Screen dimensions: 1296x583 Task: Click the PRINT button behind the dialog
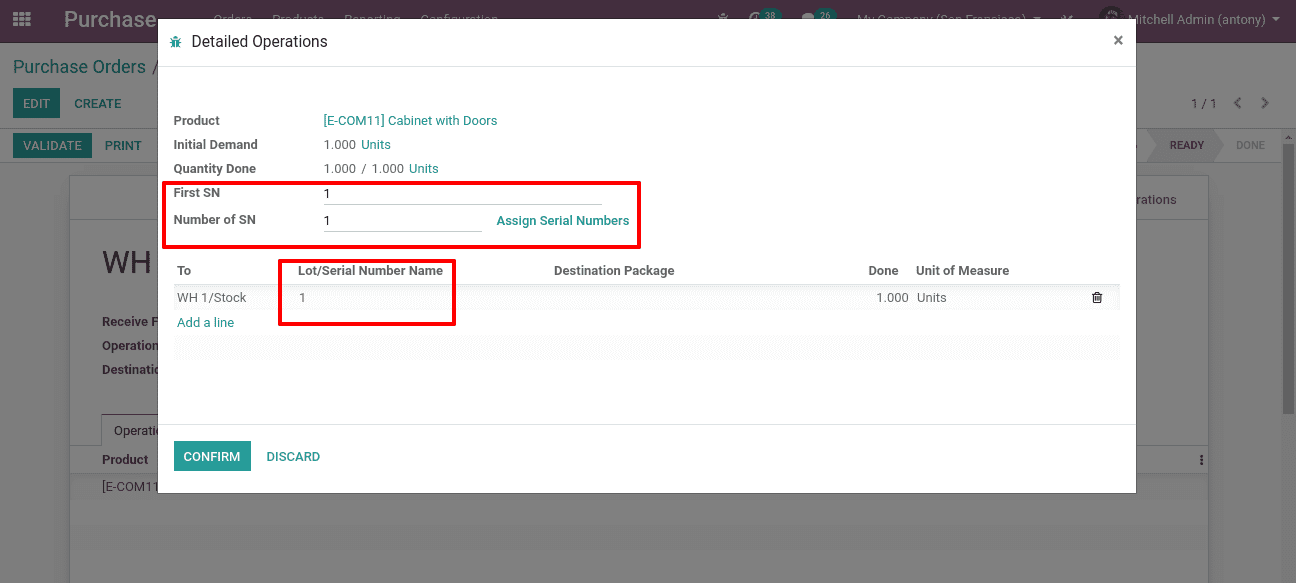point(123,145)
